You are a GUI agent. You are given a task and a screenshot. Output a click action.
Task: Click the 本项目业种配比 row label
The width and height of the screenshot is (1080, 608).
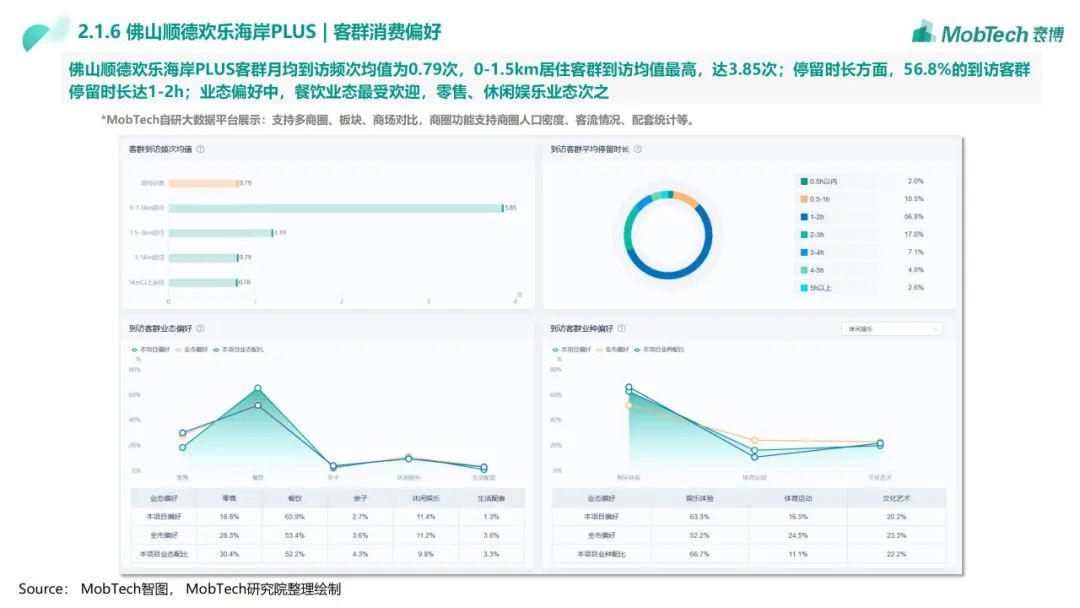tap(601, 554)
